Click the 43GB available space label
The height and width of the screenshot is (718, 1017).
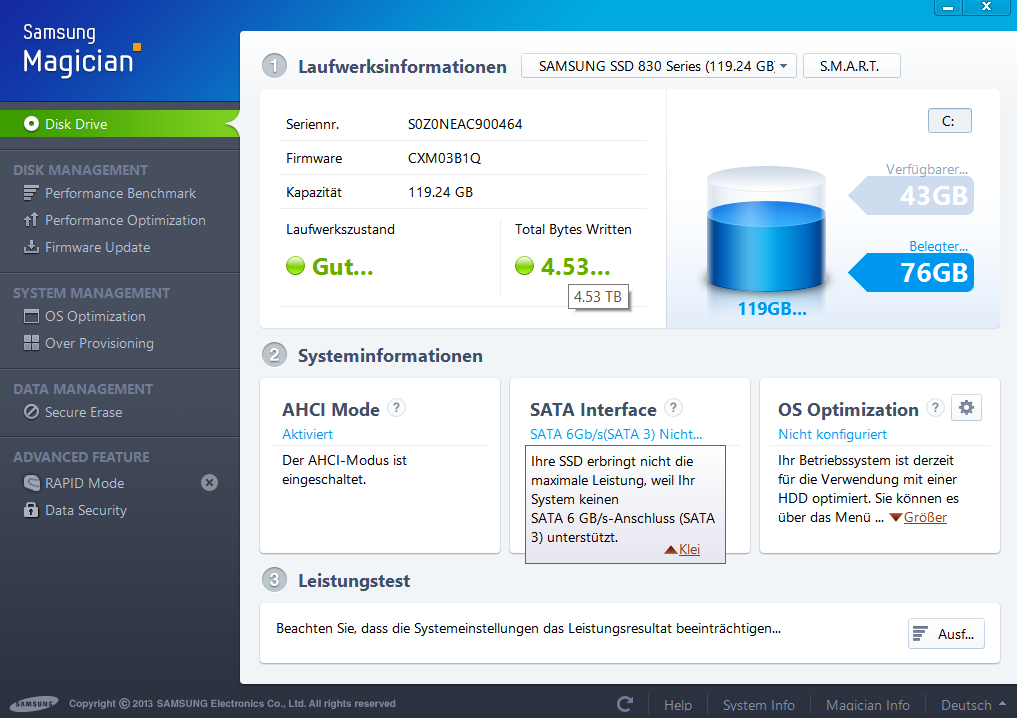pyautogui.click(x=911, y=195)
